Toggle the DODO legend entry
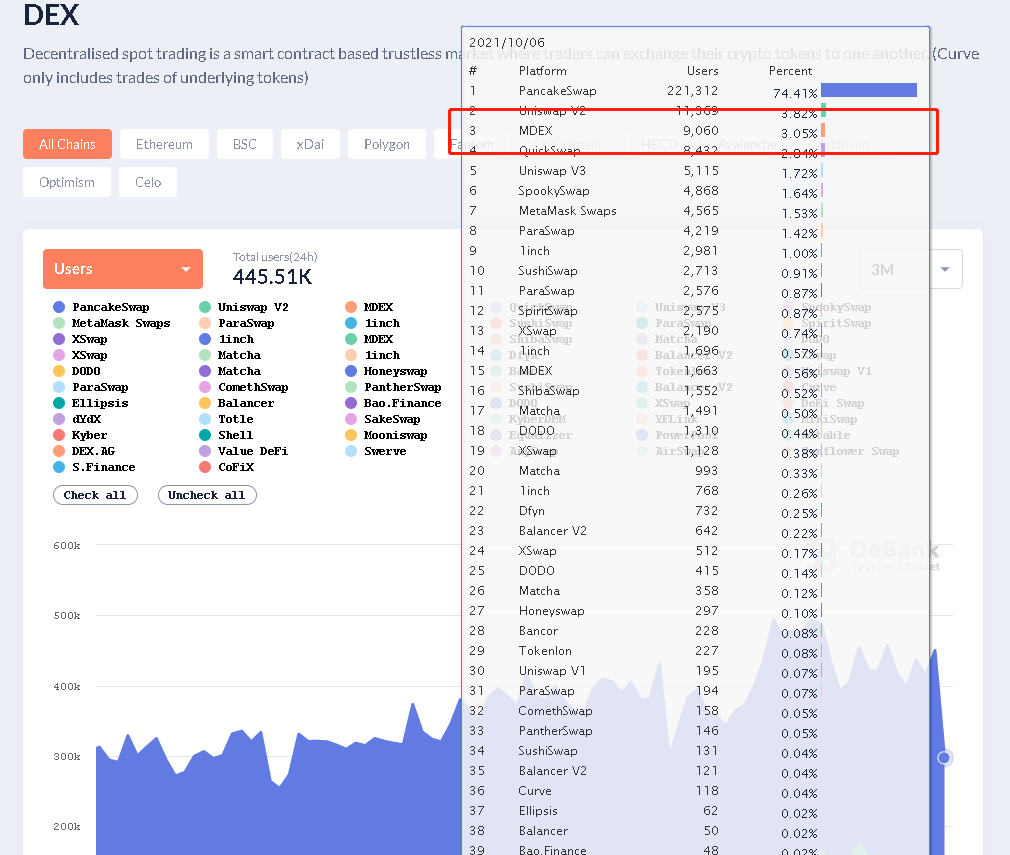Image resolution: width=1010 pixels, height=855 pixels. click(x=77, y=370)
